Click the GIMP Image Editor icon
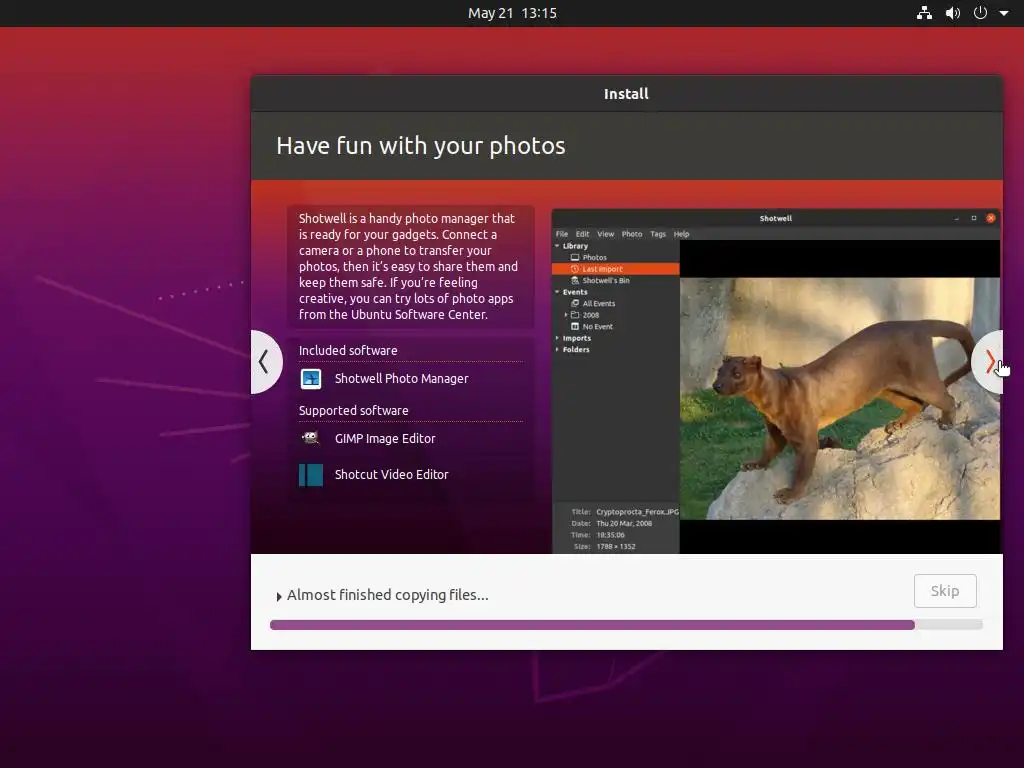Image resolution: width=1024 pixels, height=768 pixels. [311, 438]
